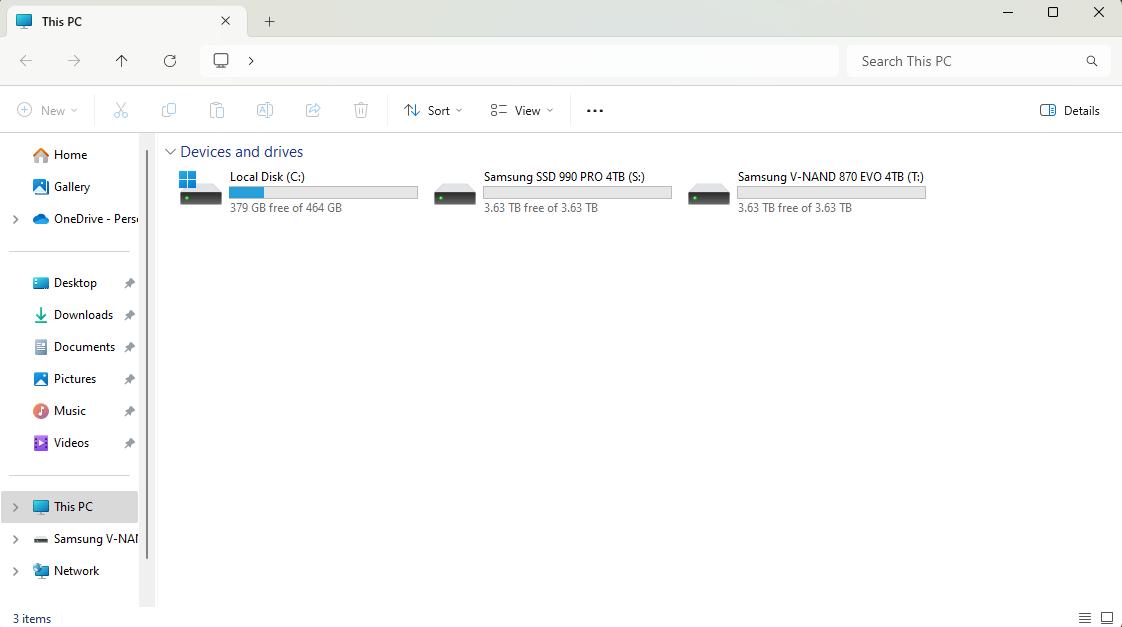
Task: Open the Sort dropdown menu
Action: point(433,110)
